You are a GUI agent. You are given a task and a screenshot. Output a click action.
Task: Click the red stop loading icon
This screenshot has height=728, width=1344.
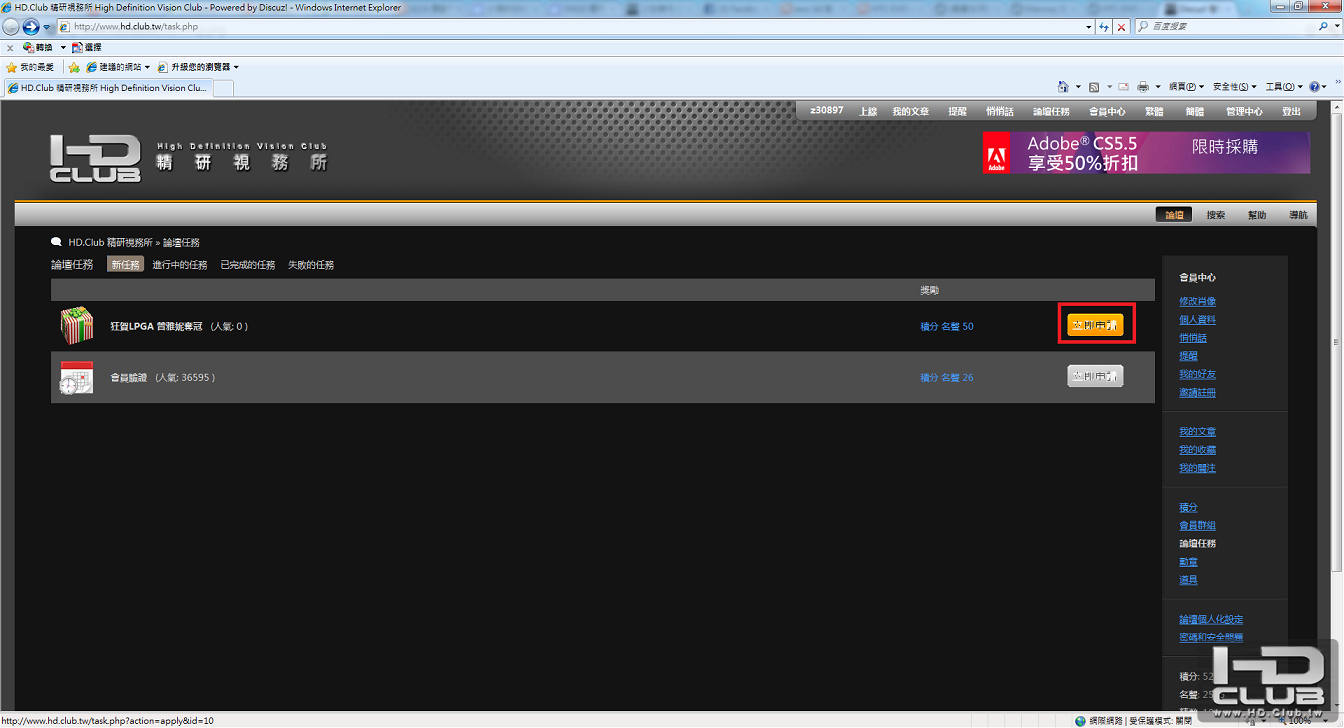1122,27
